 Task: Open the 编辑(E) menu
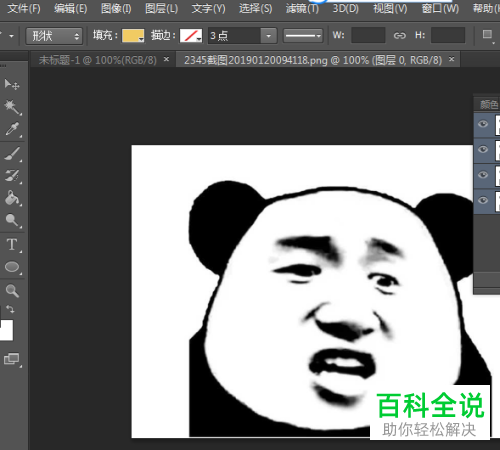pyautogui.click(x=71, y=8)
